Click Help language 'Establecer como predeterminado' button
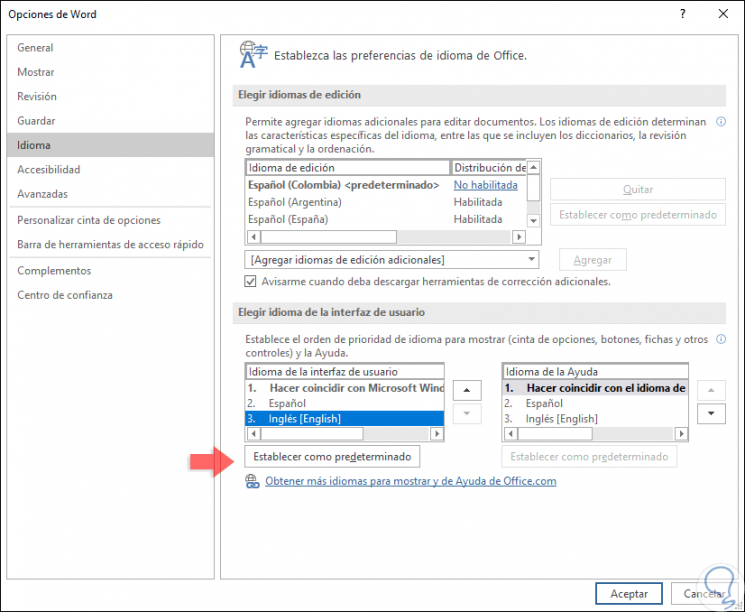 [589, 457]
